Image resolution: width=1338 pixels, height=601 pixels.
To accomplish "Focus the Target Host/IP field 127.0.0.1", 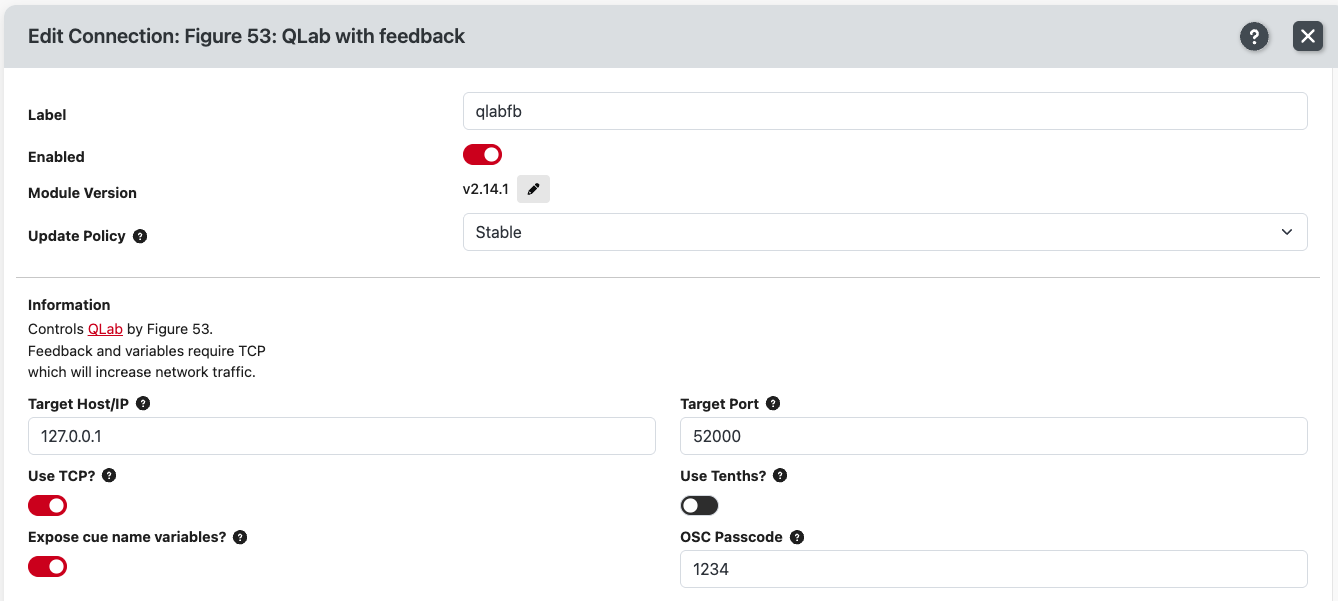I will (x=342, y=436).
